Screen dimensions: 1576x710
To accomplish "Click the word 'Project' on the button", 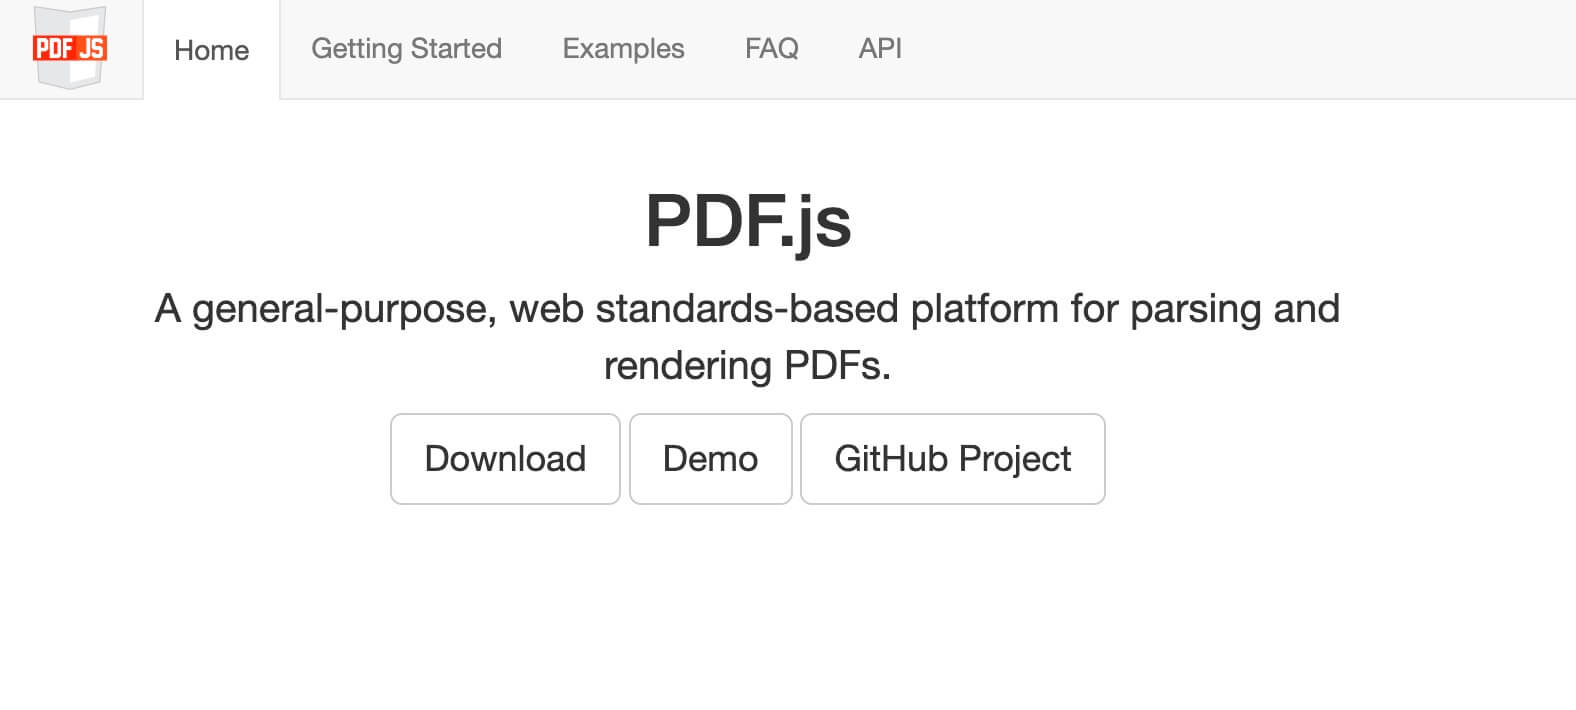I will coord(1015,459).
